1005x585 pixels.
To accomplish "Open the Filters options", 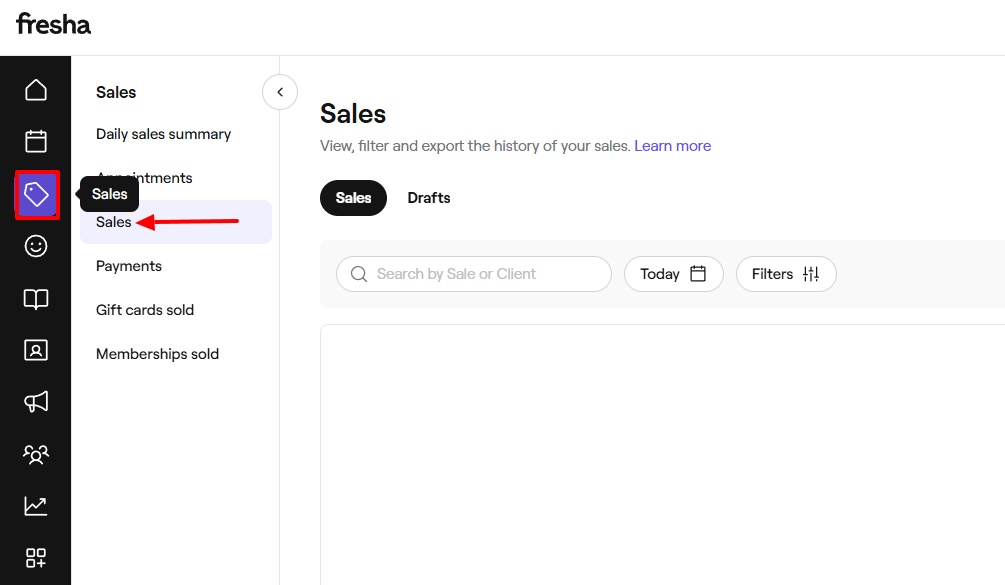I will tap(786, 273).
